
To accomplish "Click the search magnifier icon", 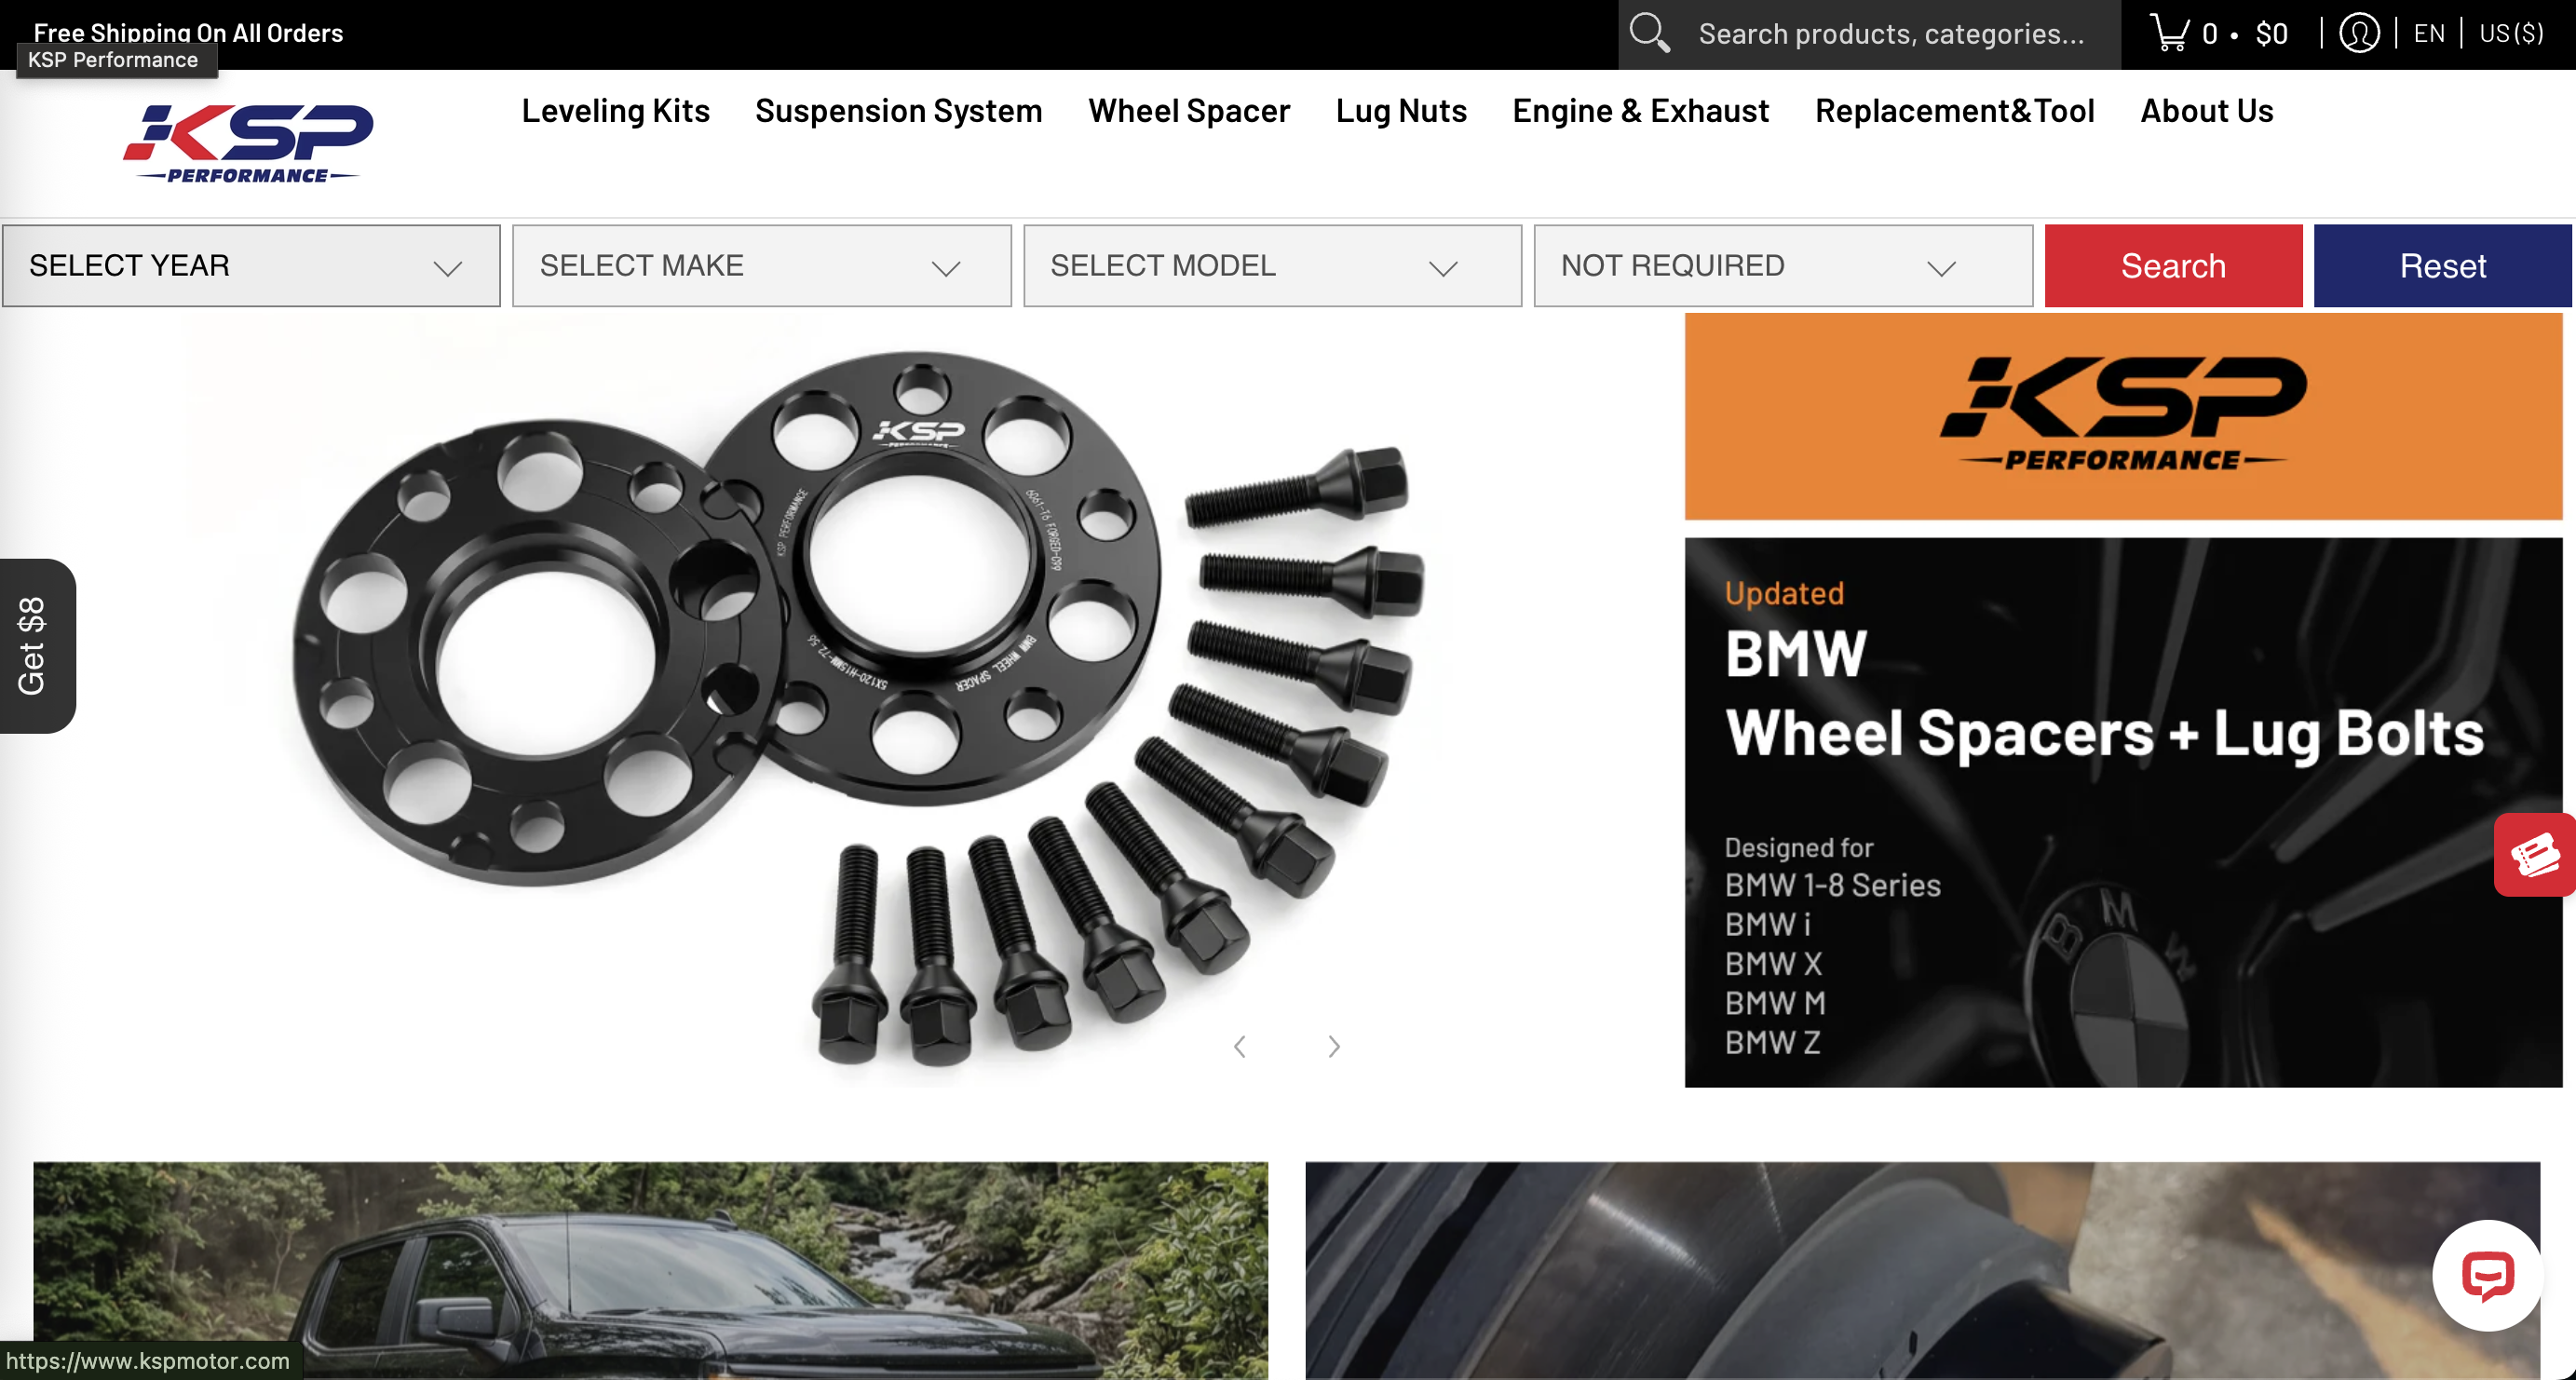I will tap(1649, 33).
